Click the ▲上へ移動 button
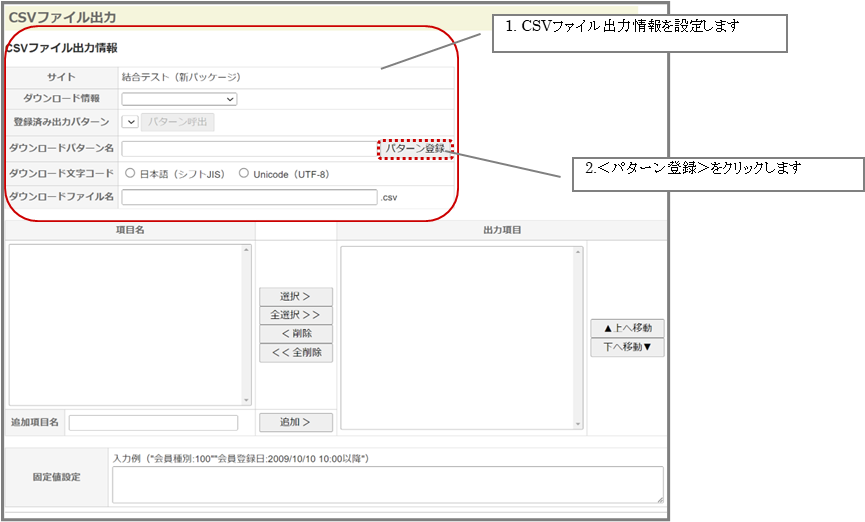This screenshot has height=522, width=865. pos(627,328)
